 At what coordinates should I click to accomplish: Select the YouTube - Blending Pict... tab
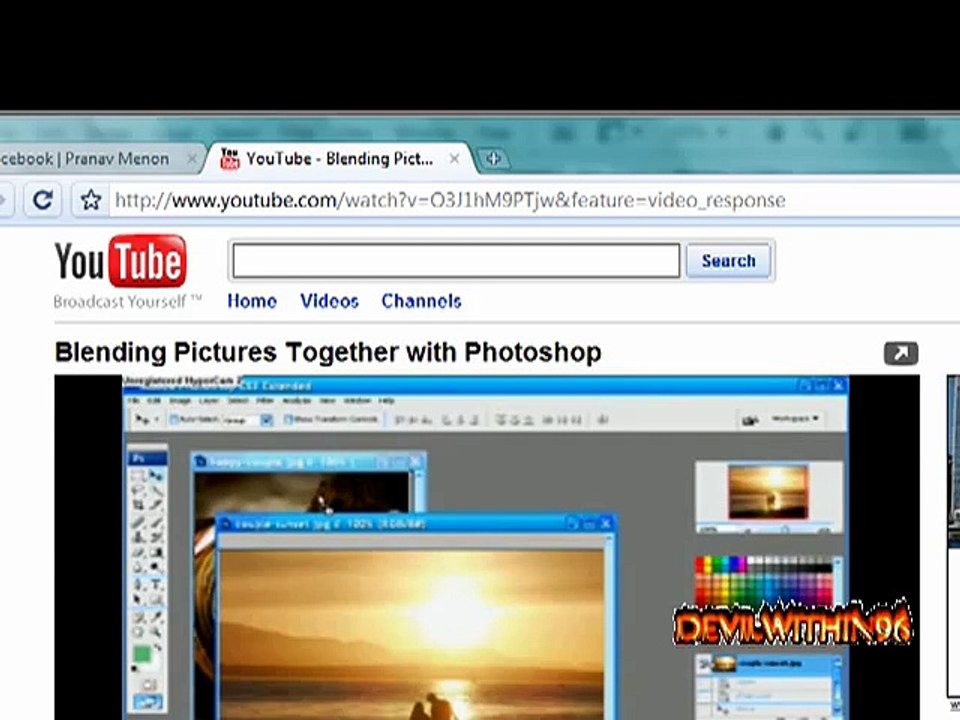point(340,159)
